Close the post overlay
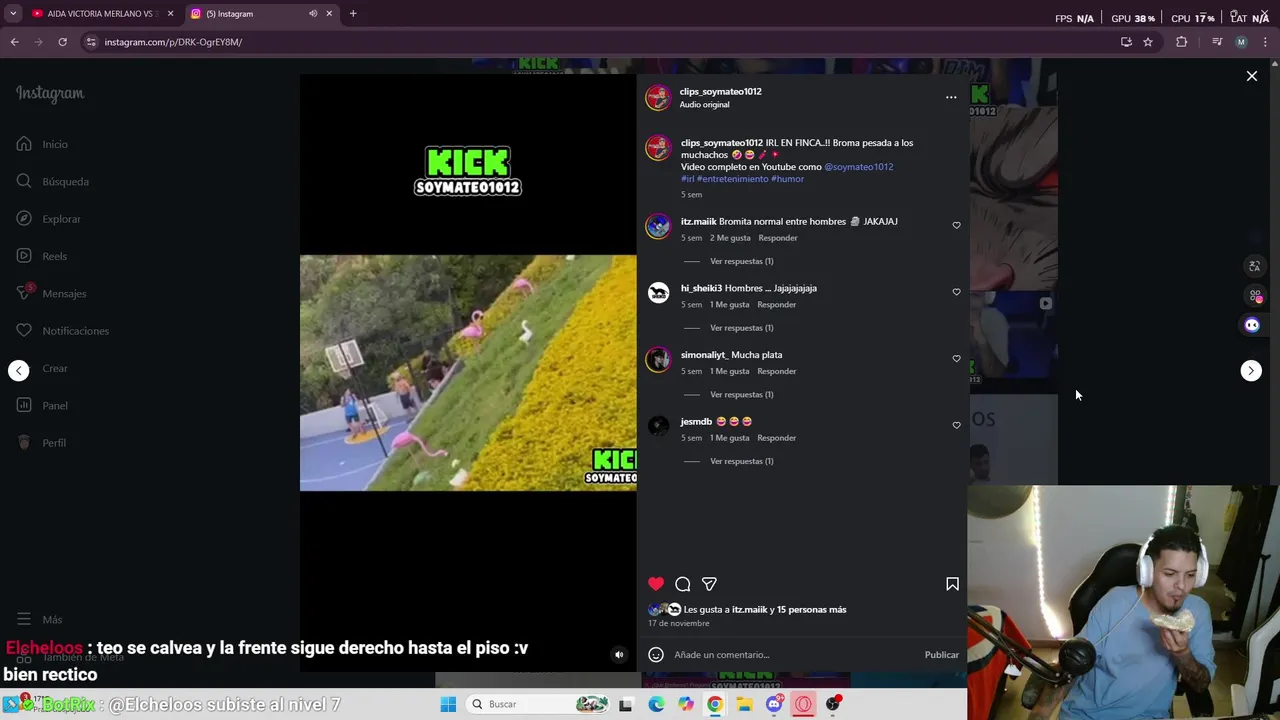 (1251, 76)
